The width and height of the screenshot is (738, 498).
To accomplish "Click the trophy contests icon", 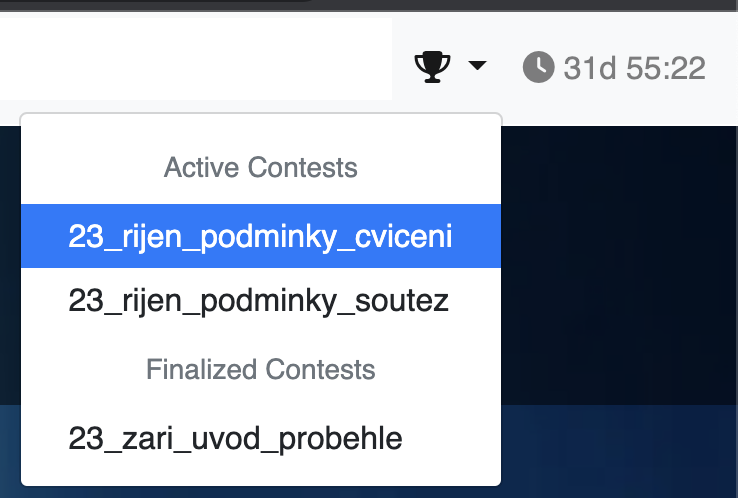I will point(432,67).
